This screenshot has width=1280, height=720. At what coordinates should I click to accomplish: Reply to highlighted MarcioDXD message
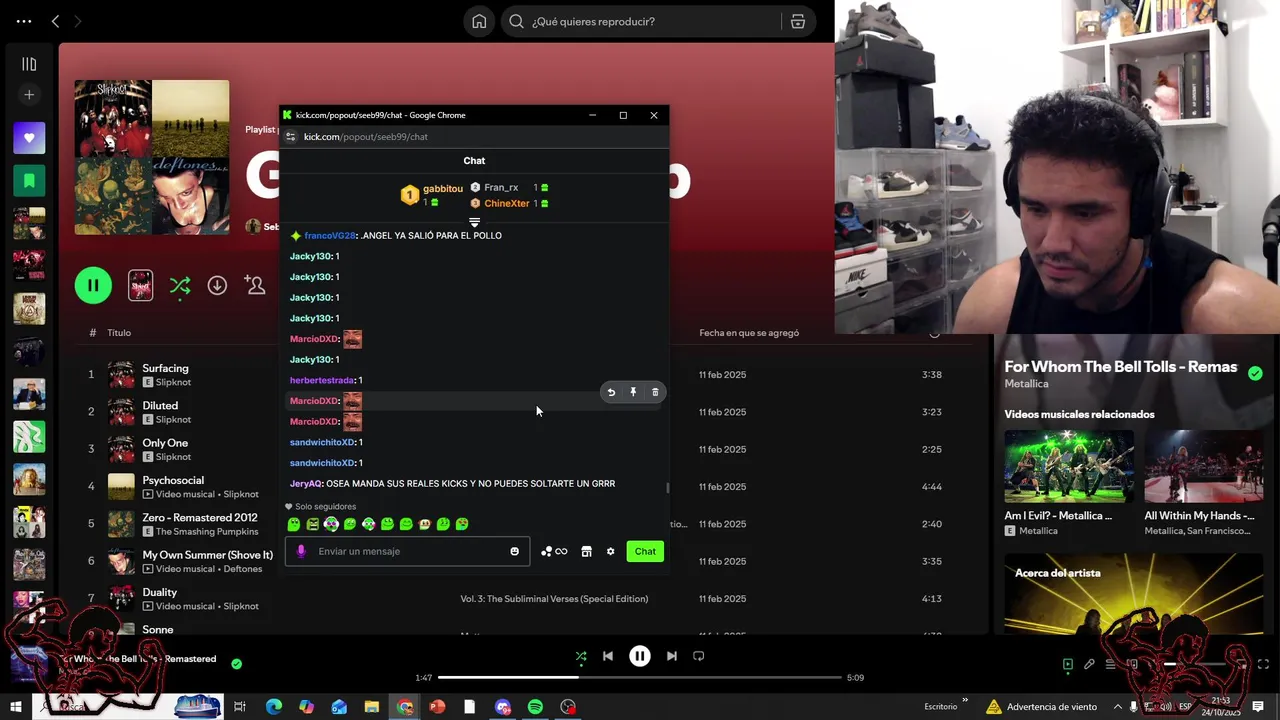(611, 392)
